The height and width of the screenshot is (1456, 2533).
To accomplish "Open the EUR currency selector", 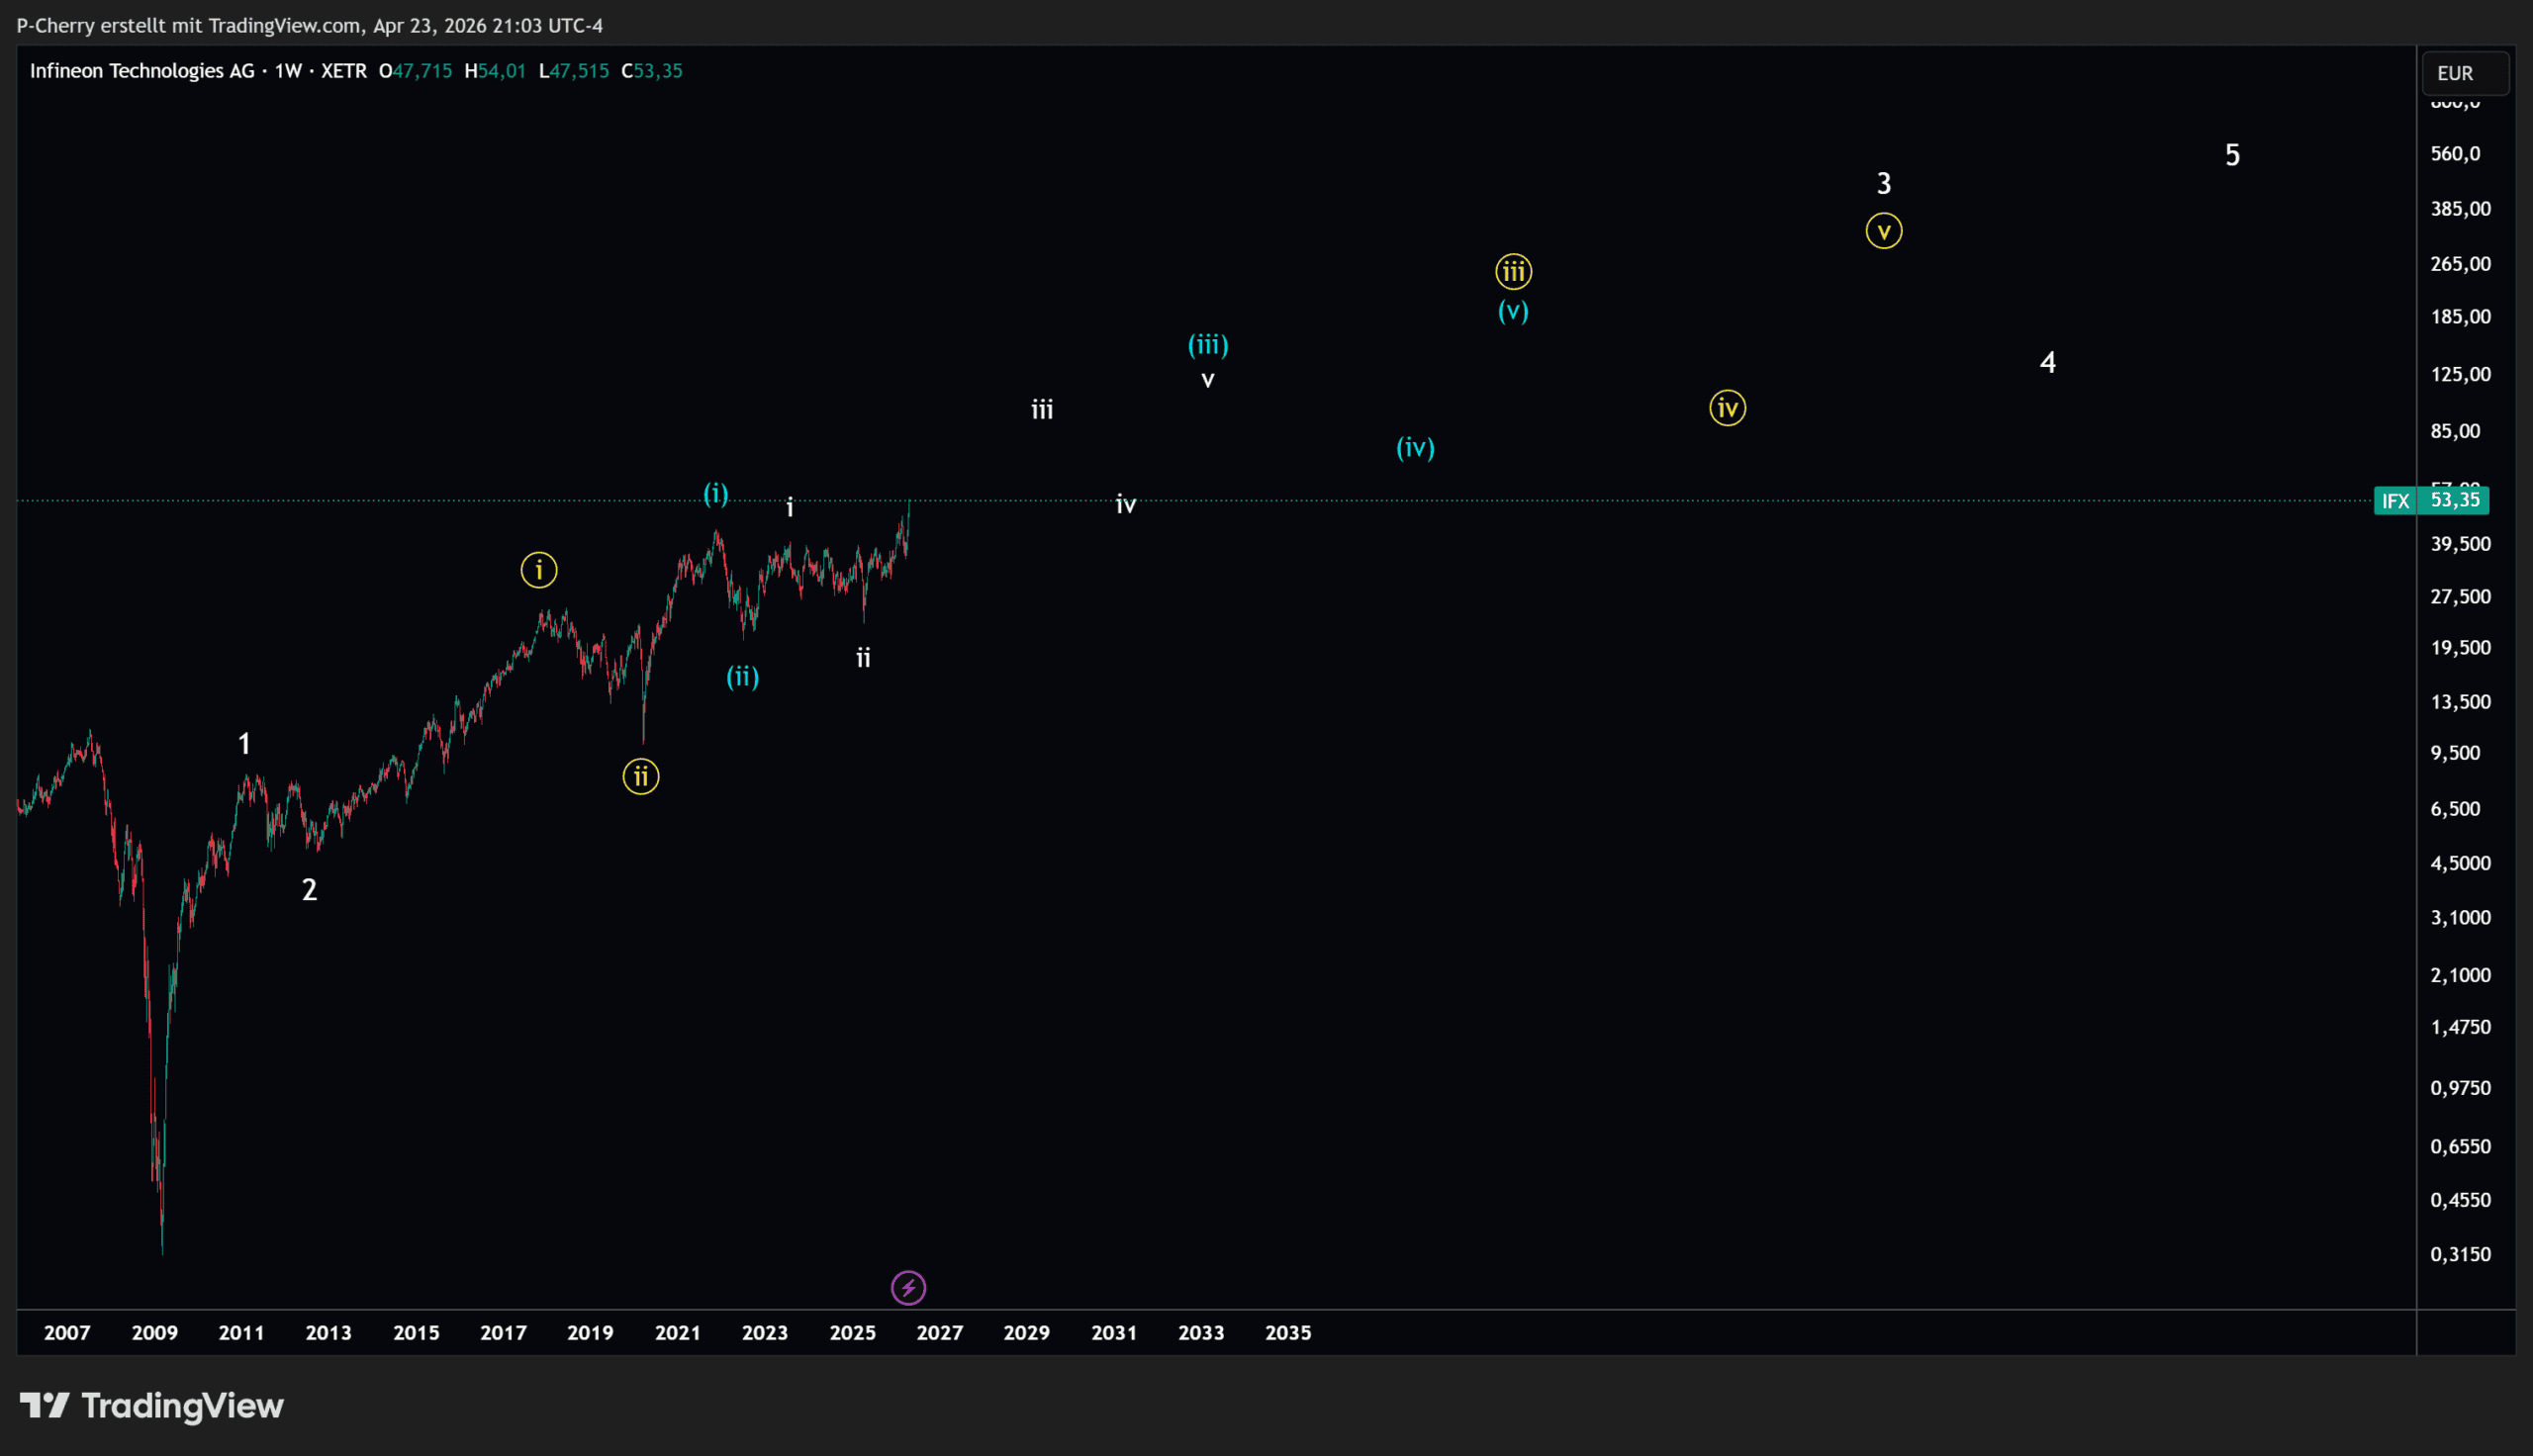I will coord(2463,73).
